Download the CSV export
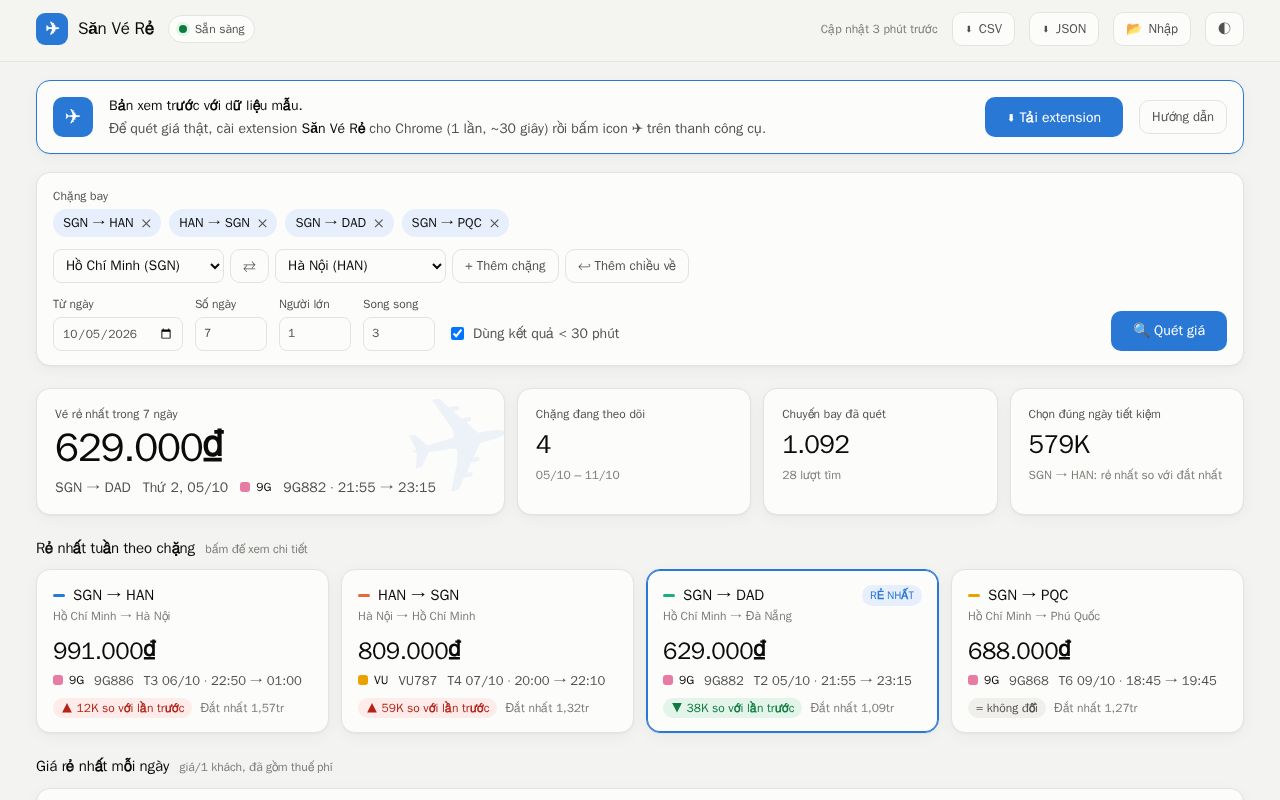Screen dimensions: 1280x800 (983, 29)
